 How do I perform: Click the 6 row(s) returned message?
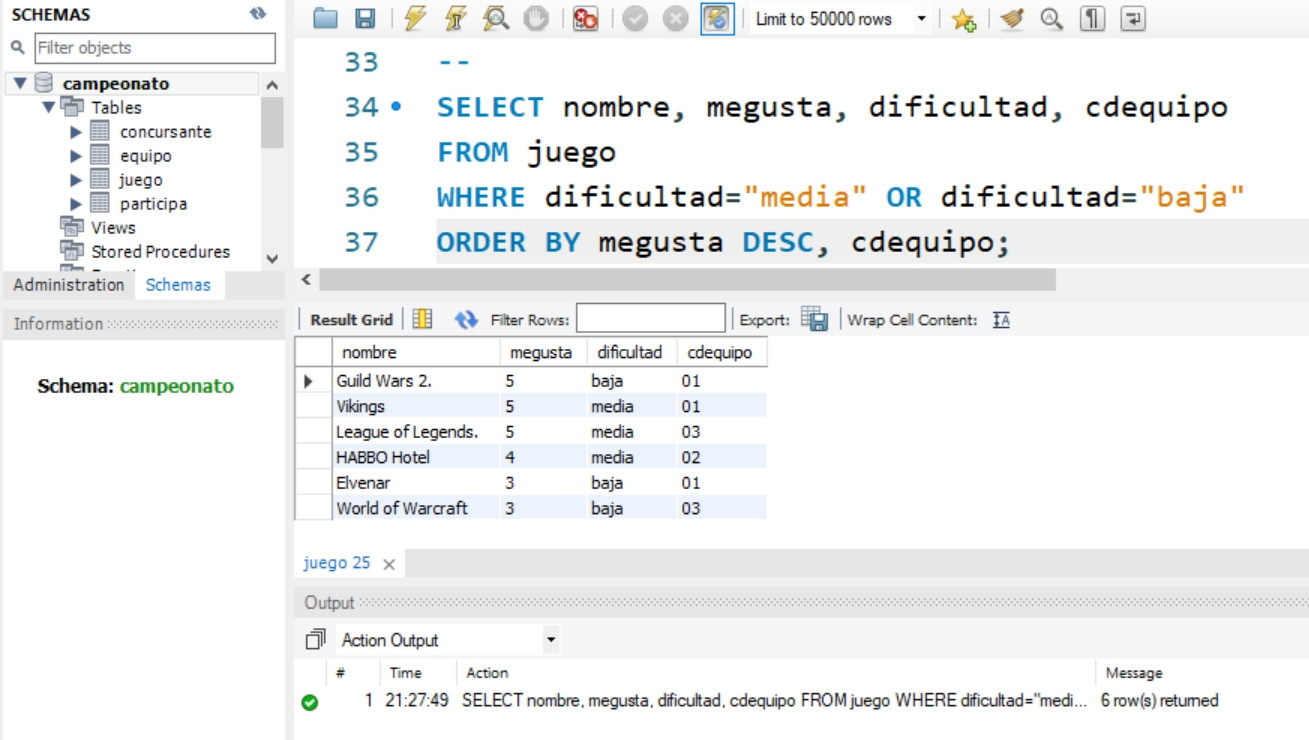pos(1160,701)
